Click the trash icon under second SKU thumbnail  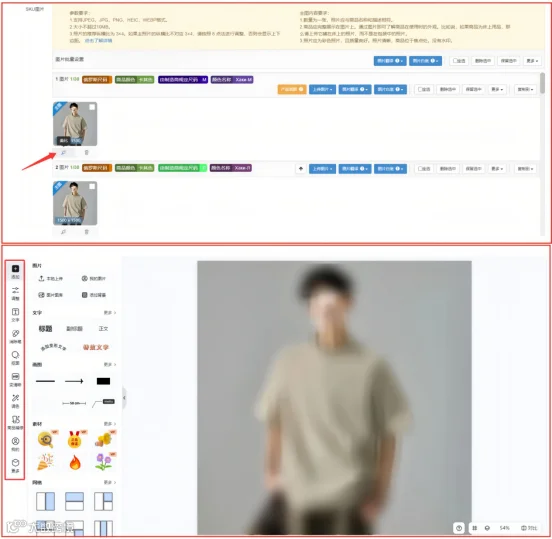(x=87, y=232)
